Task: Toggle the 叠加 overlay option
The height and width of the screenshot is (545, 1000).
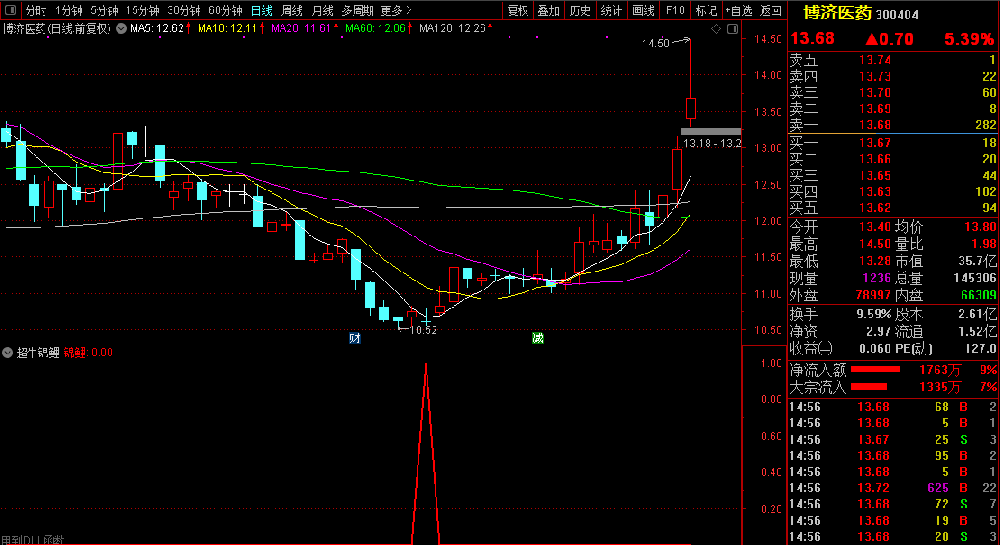Action: coord(548,11)
